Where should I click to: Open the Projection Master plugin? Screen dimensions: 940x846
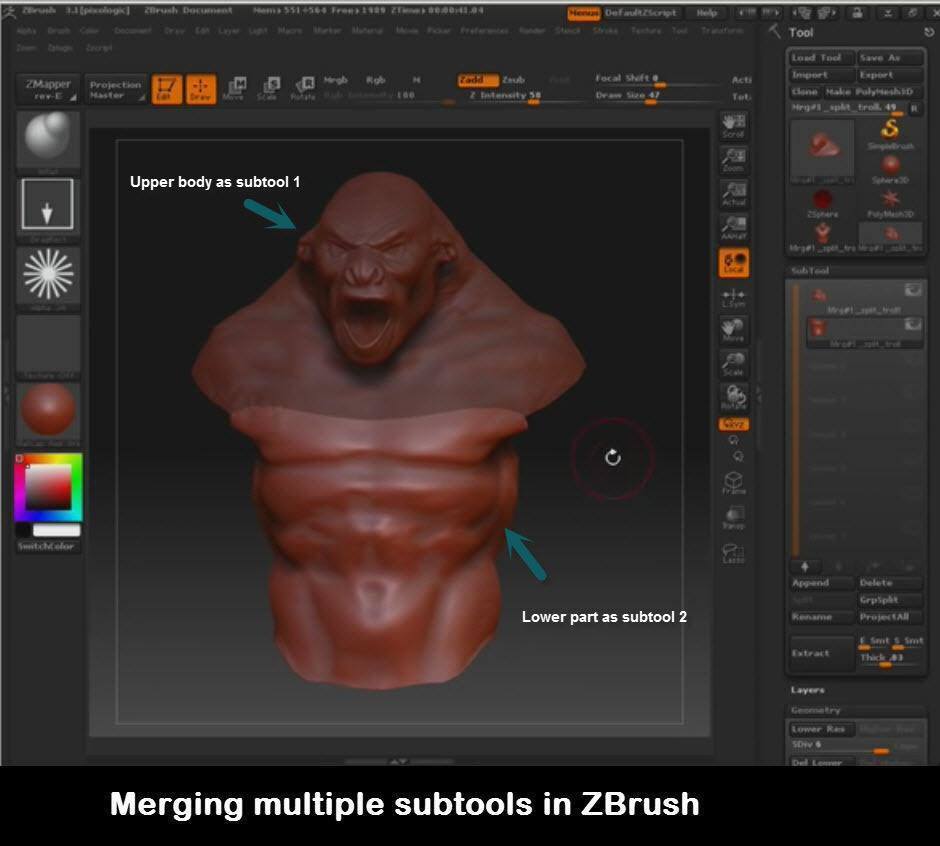(116, 90)
